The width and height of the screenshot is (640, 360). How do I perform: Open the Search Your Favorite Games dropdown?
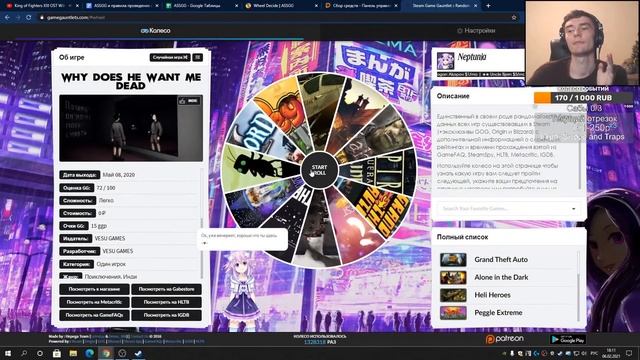point(509,209)
